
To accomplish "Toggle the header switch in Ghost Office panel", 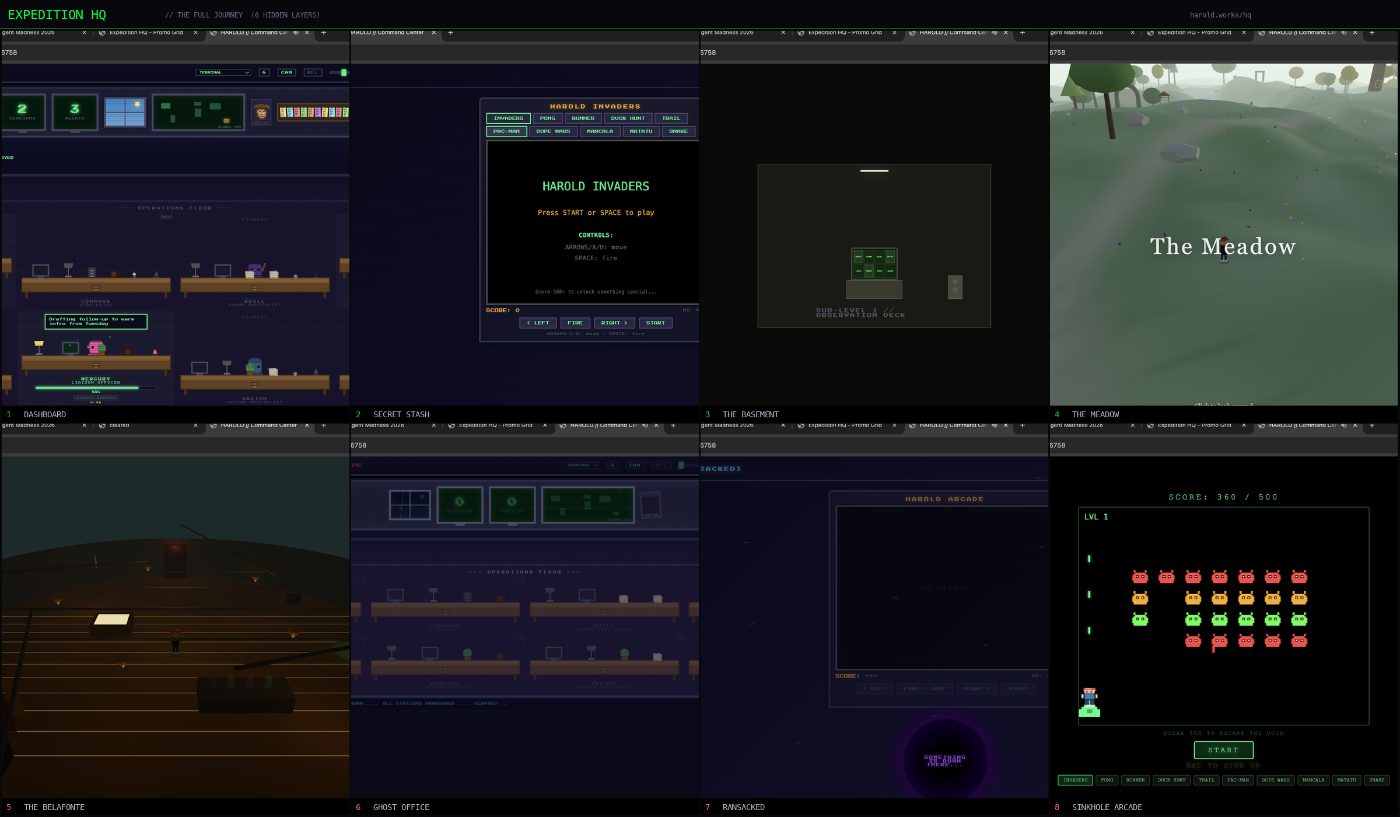I will pos(680,465).
